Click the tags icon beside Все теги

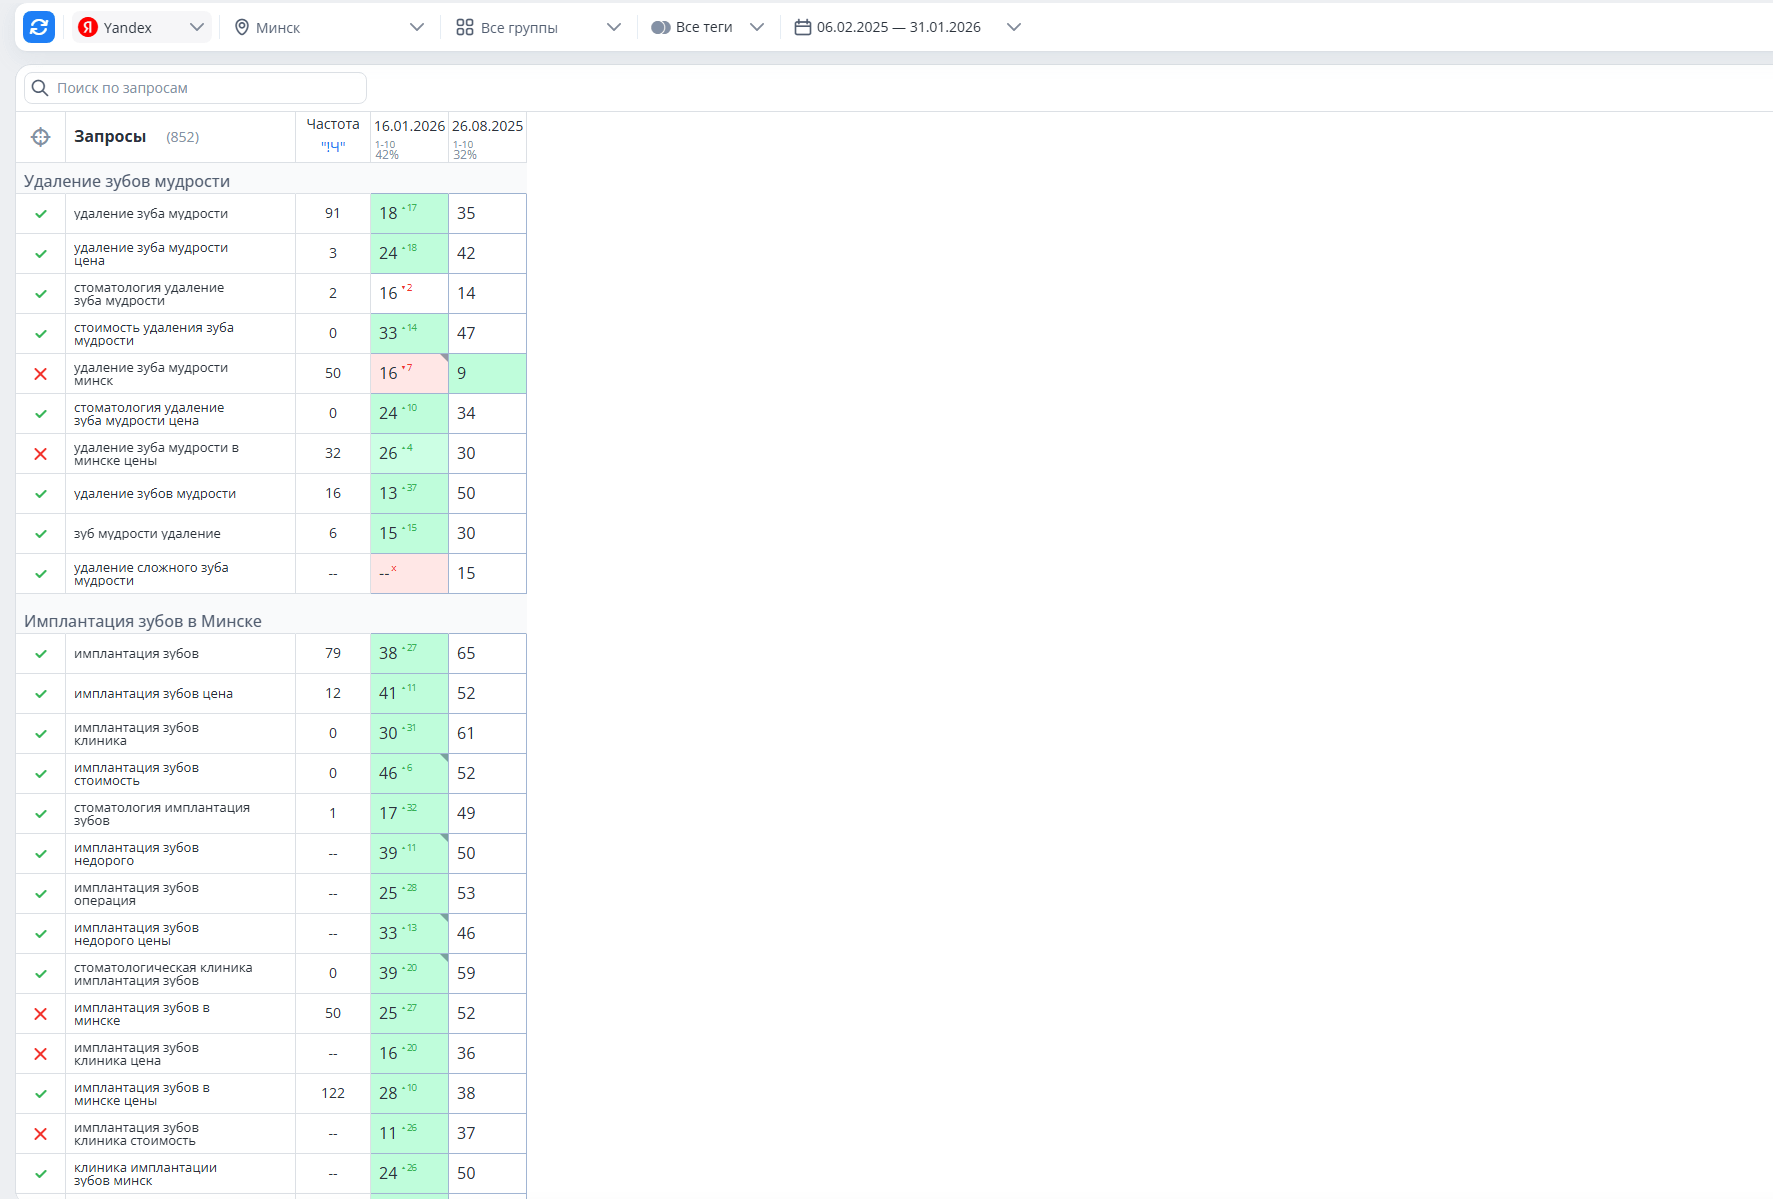(x=660, y=27)
